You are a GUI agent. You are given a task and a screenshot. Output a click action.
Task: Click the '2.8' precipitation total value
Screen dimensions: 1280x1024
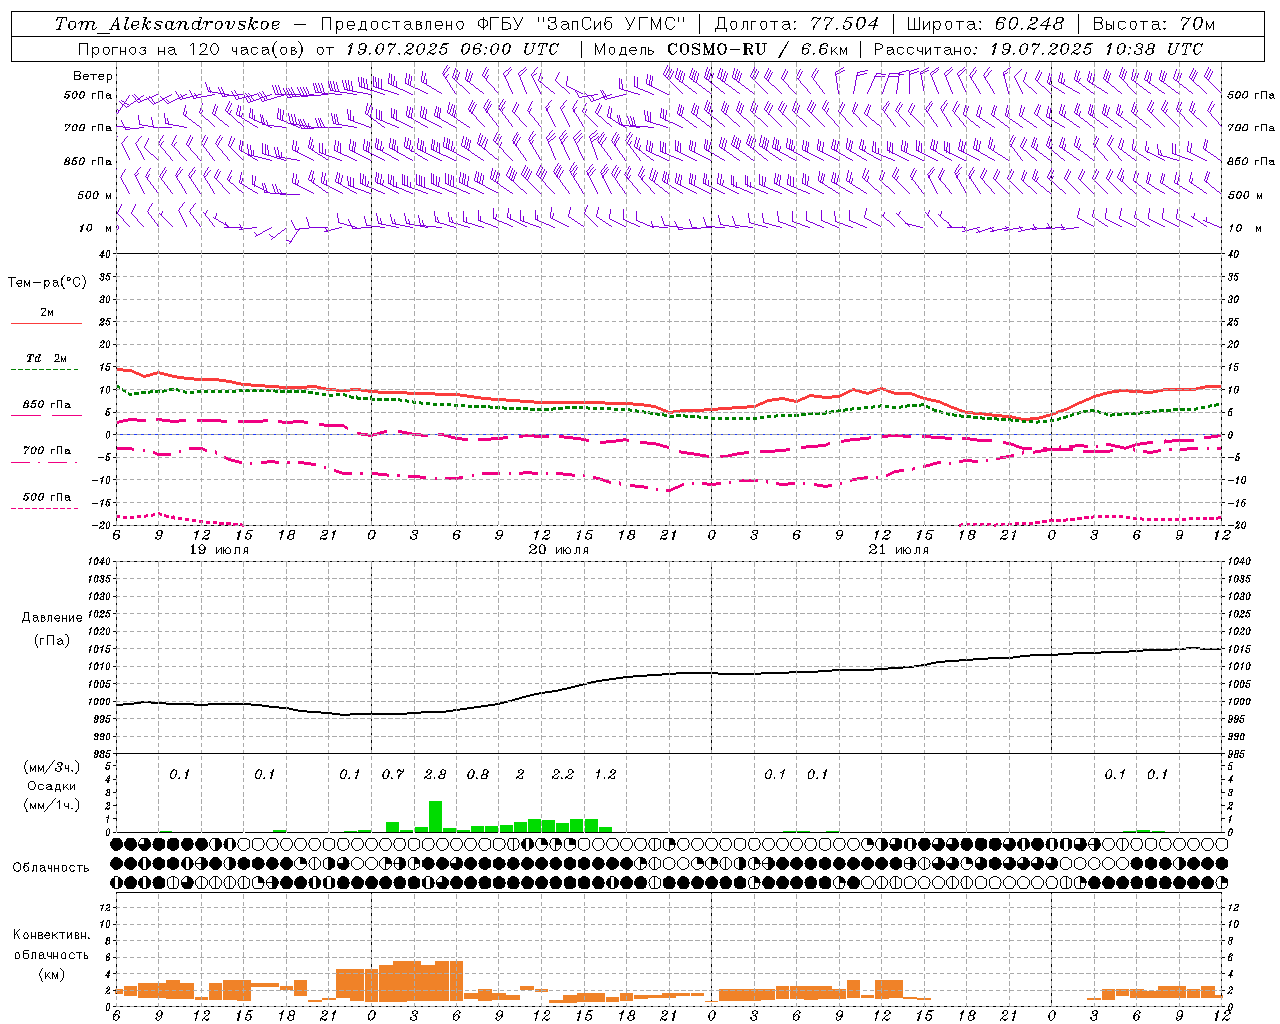[x=435, y=775]
